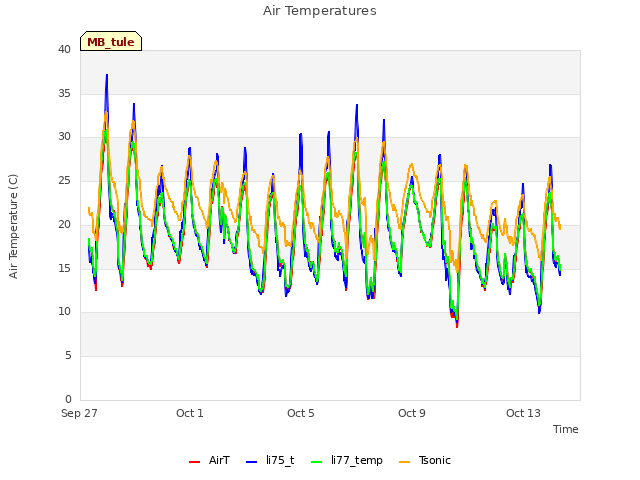This screenshot has height=480, width=640.
Task: Click the Air Temperature (C) axis title
Action: click(13, 226)
